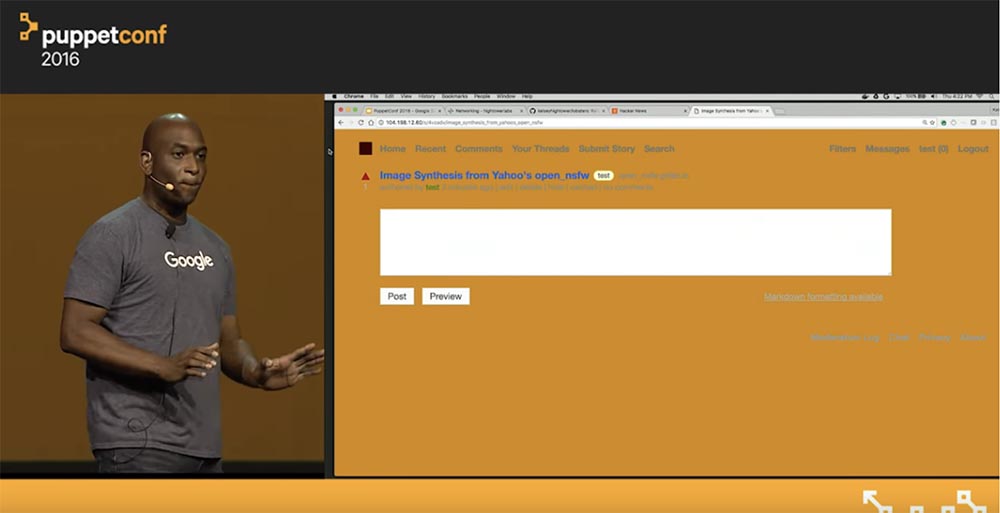Bookmark this page with the star icon
The width and height of the screenshot is (1000, 513).
tap(933, 123)
